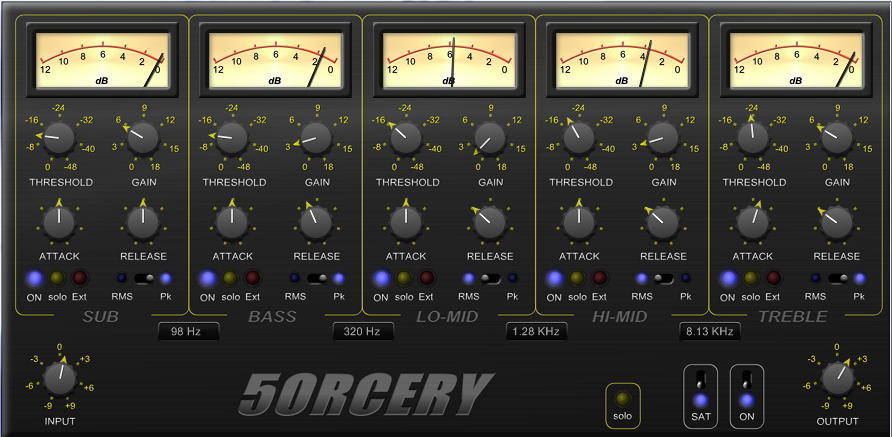Solo the BASS band
Viewport: 892px width, 437px height.
230,278
